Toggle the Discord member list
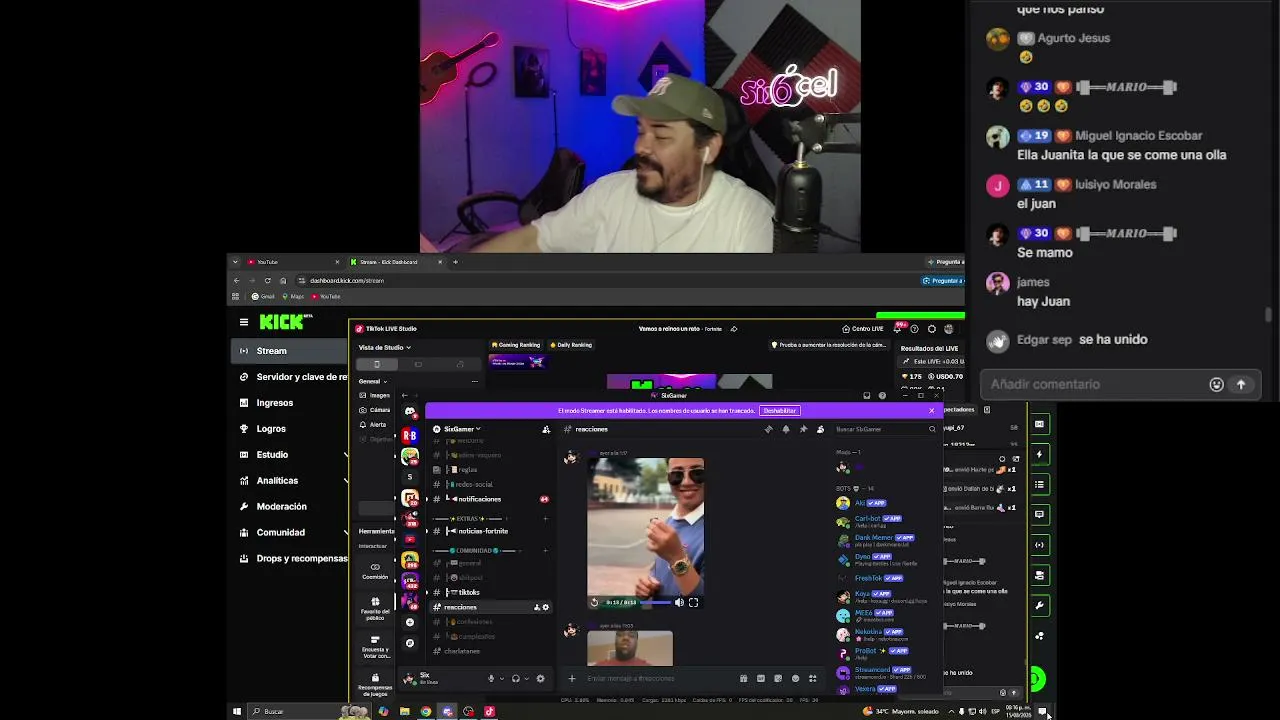This screenshot has width=1280, height=720. click(820, 429)
